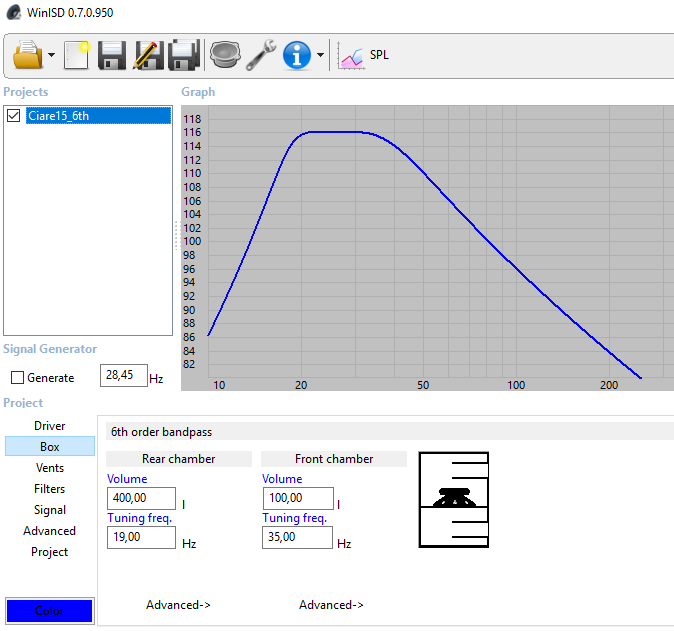The width and height of the screenshot is (674, 631).
Task: Select the Ciare15_6th project entry
Action: tap(98, 116)
